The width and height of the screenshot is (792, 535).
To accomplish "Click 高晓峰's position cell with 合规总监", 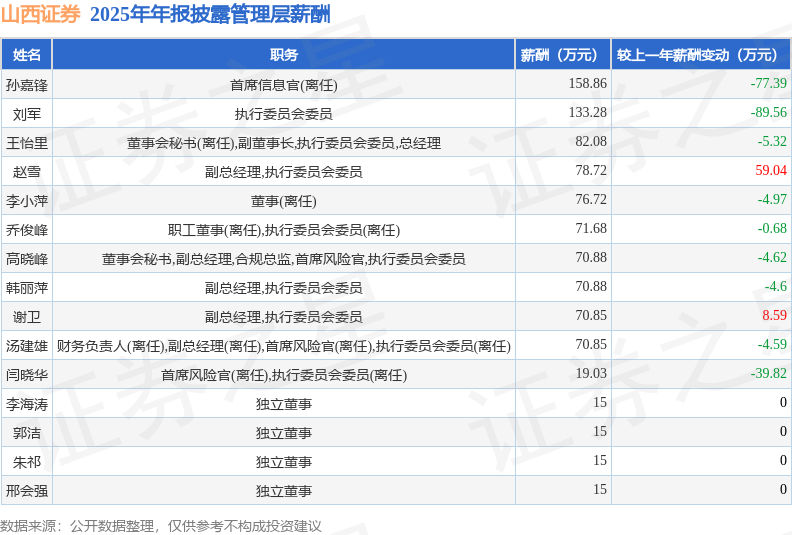I will pyautogui.click(x=283, y=259).
